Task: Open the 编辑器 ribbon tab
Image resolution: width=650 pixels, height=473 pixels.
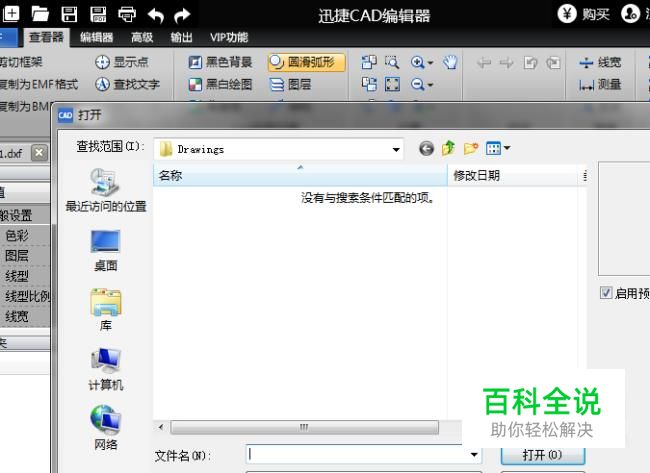Action: (x=97, y=37)
